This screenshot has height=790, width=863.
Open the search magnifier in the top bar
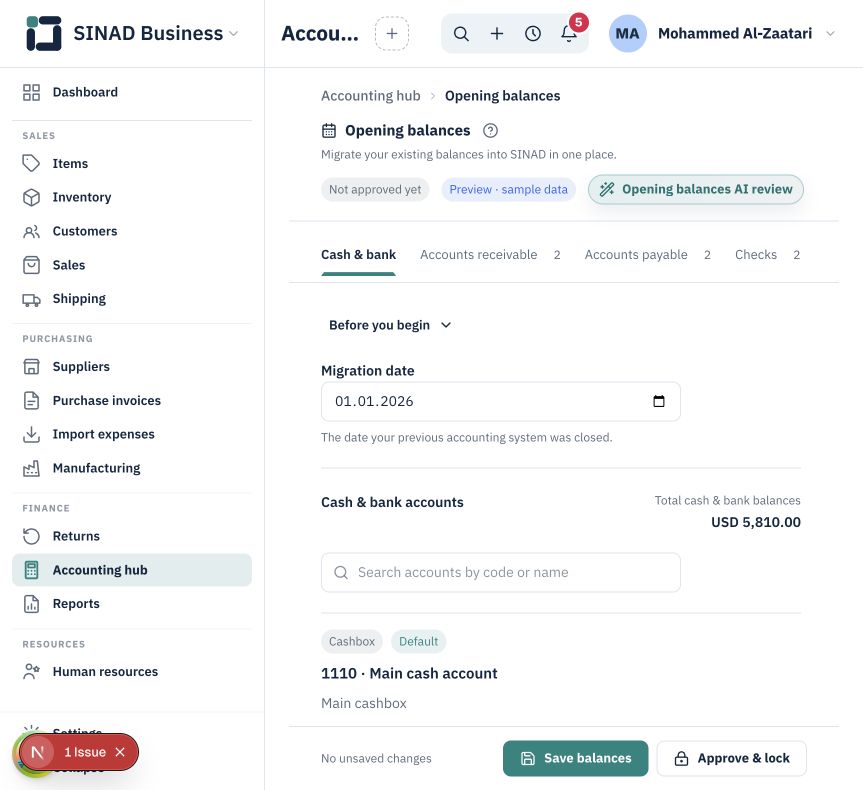point(461,34)
